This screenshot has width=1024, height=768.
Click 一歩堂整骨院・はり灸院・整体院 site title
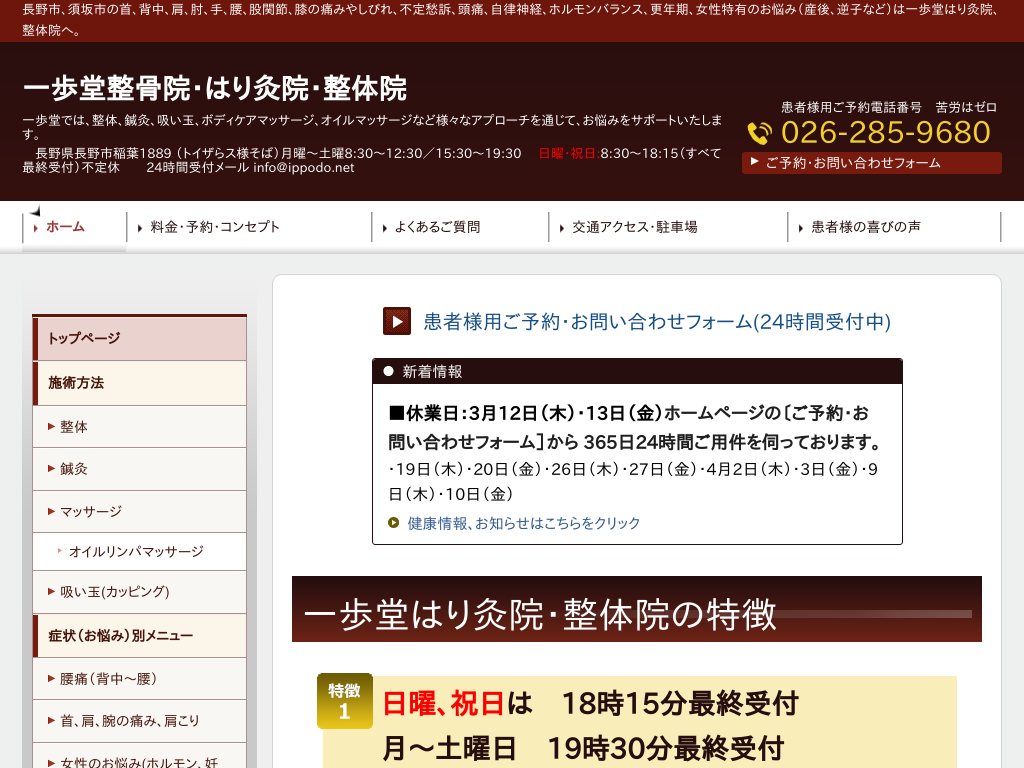tap(215, 89)
